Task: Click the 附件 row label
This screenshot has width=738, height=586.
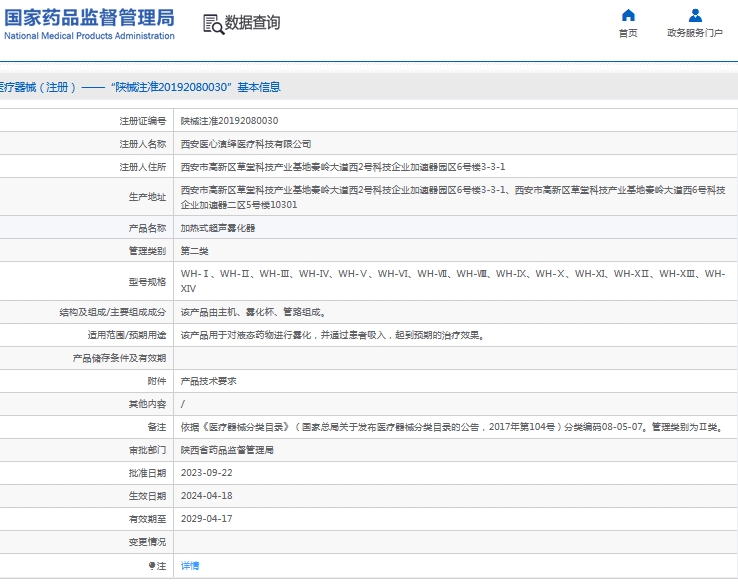Action: tap(157, 381)
